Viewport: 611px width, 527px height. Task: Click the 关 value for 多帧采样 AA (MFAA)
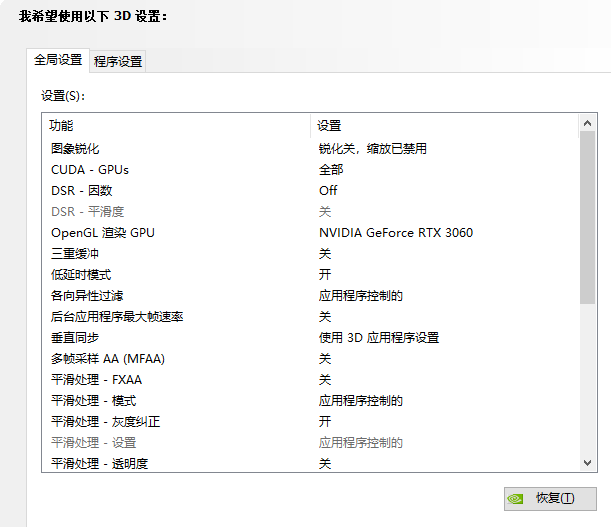tap(325, 359)
